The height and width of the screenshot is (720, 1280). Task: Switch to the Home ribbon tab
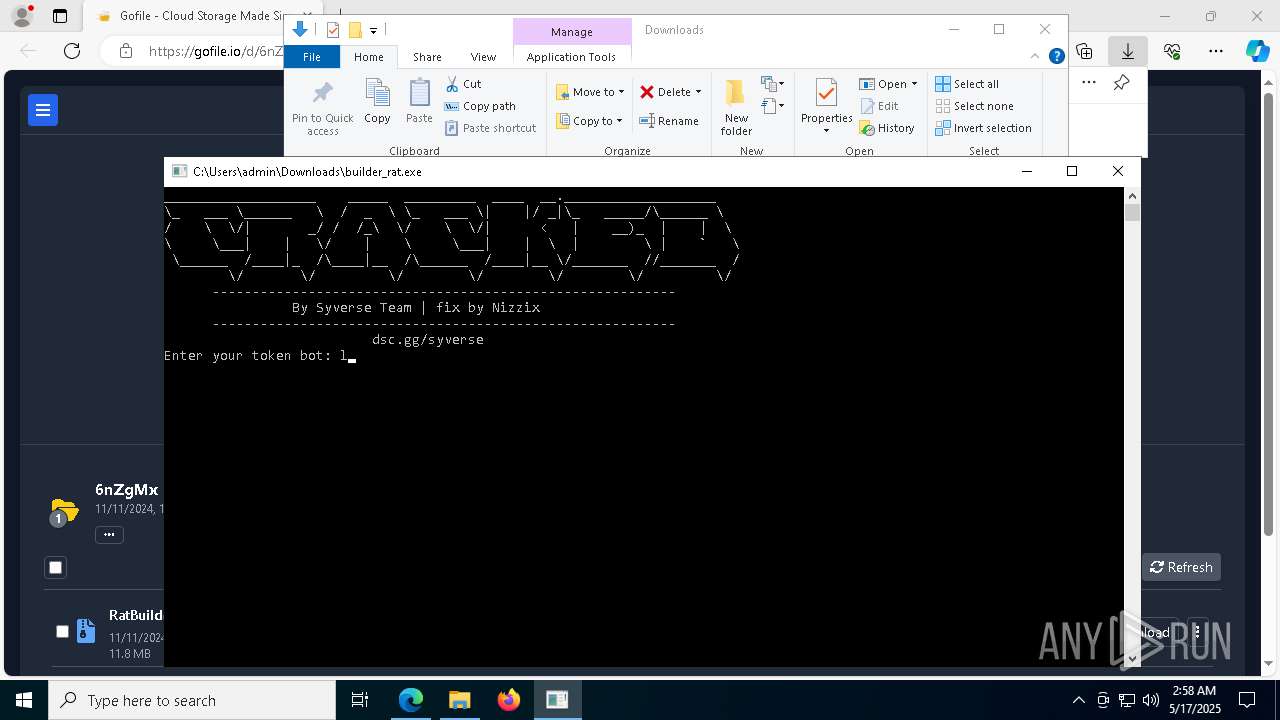(368, 57)
